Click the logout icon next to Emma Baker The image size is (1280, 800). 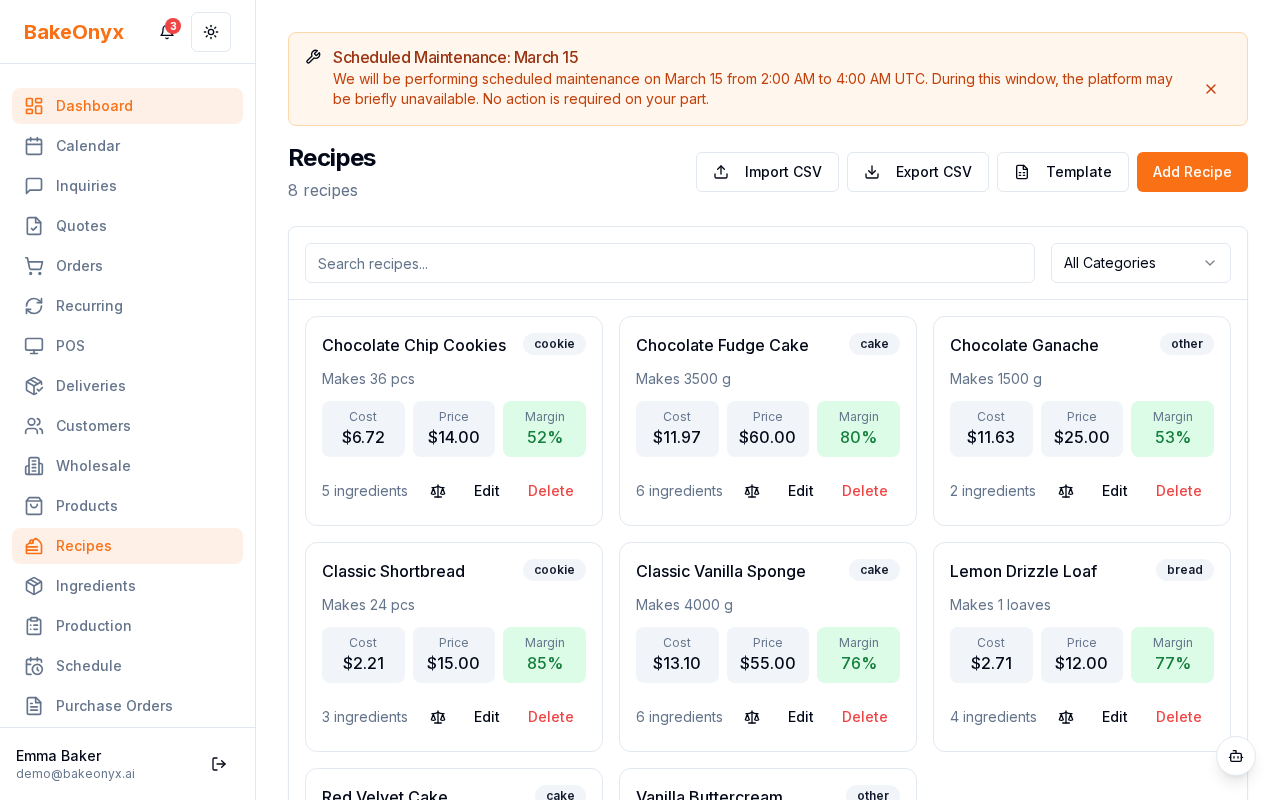coord(219,764)
